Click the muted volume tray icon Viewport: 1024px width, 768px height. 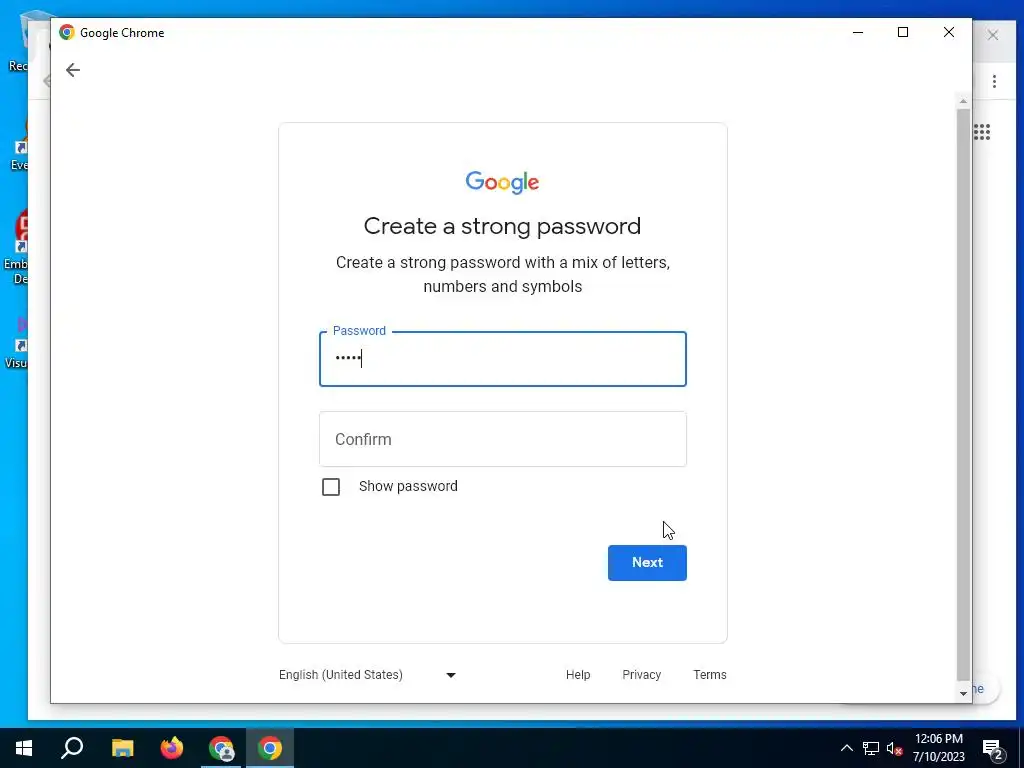894,748
